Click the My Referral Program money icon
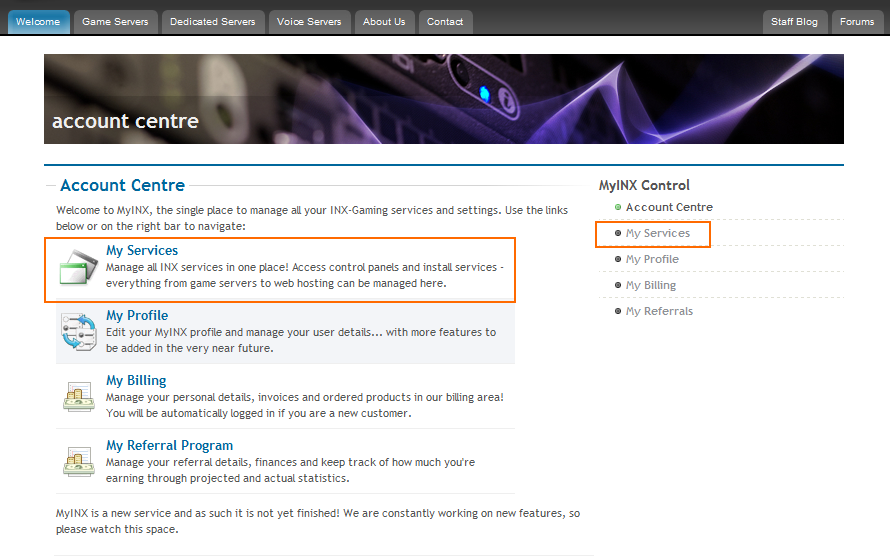This screenshot has width=890, height=558. tap(78, 461)
